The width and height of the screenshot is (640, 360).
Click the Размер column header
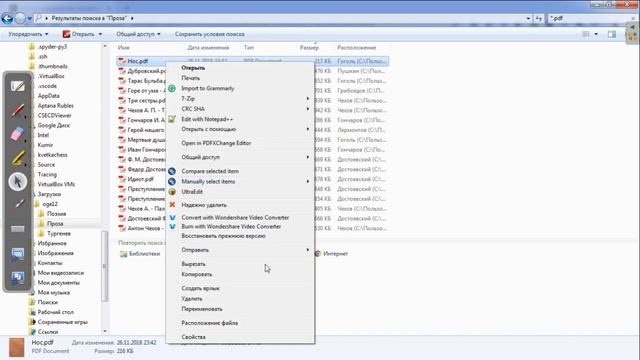point(309,48)
